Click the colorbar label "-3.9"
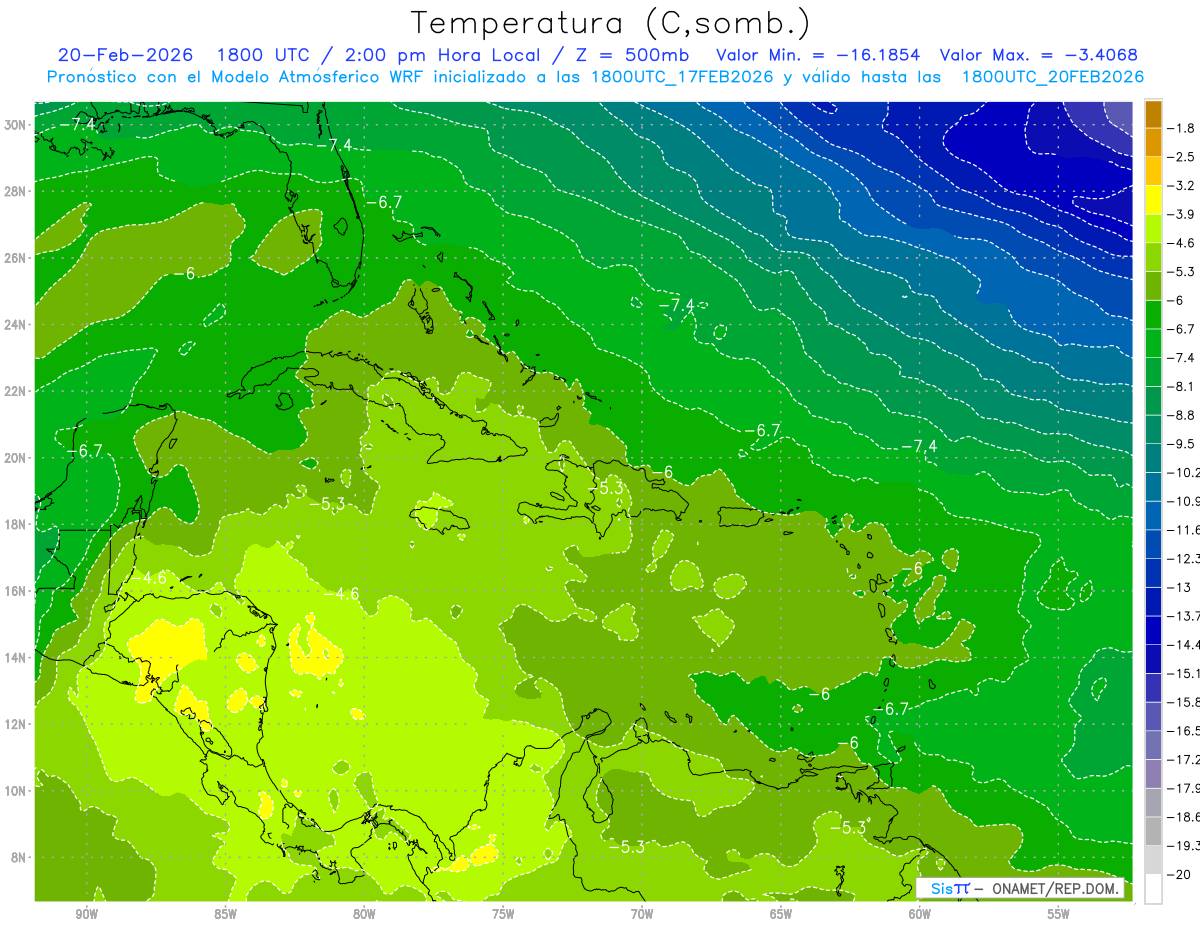This screenshot has height=927, width=1200. coord(1182,214)
